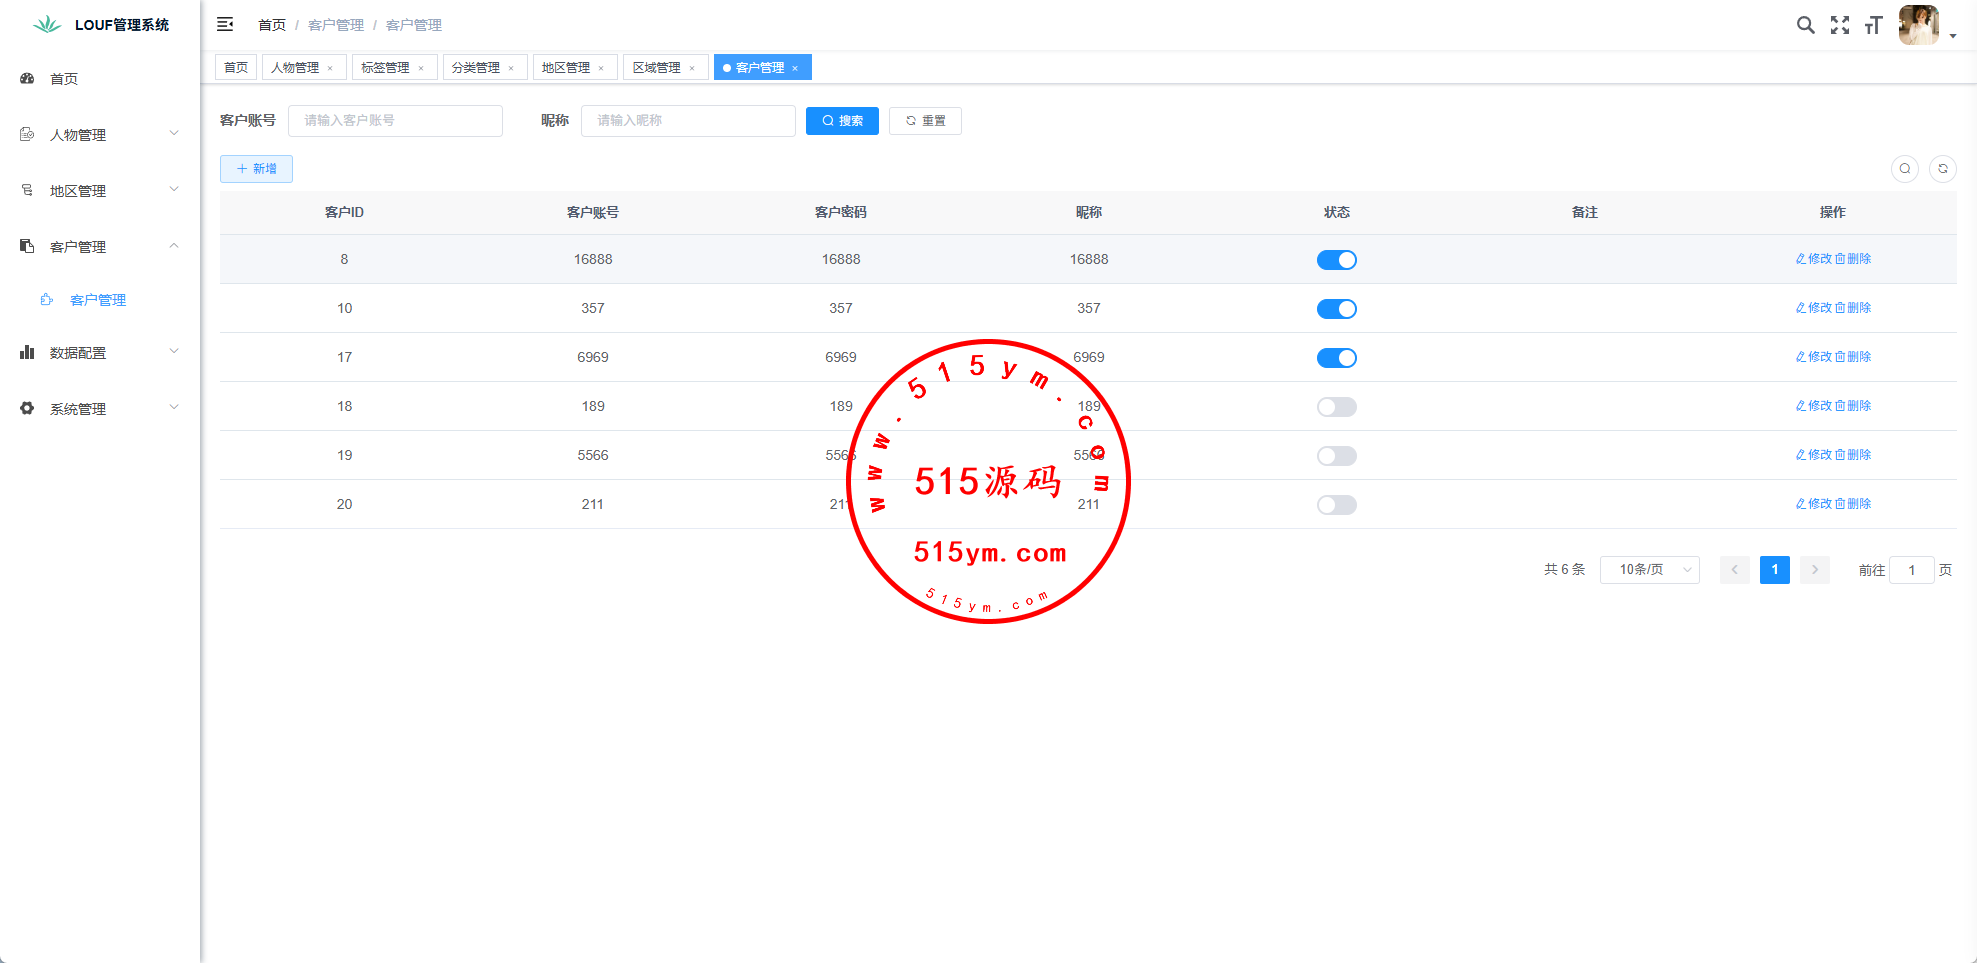Toggle fullscreen mode icon
This screenshot has width=1977, height=963.
(x=1839, y=25)
